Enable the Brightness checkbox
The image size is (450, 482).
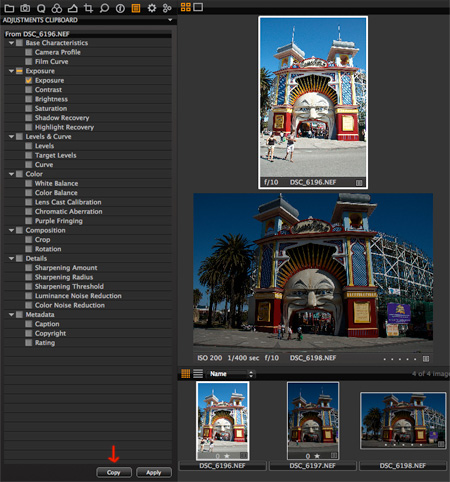click(29, 99)
